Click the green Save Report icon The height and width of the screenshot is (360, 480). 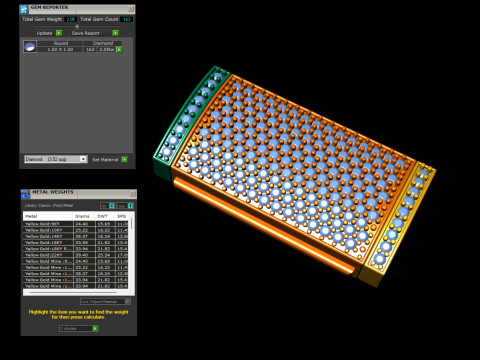[115, 33]
